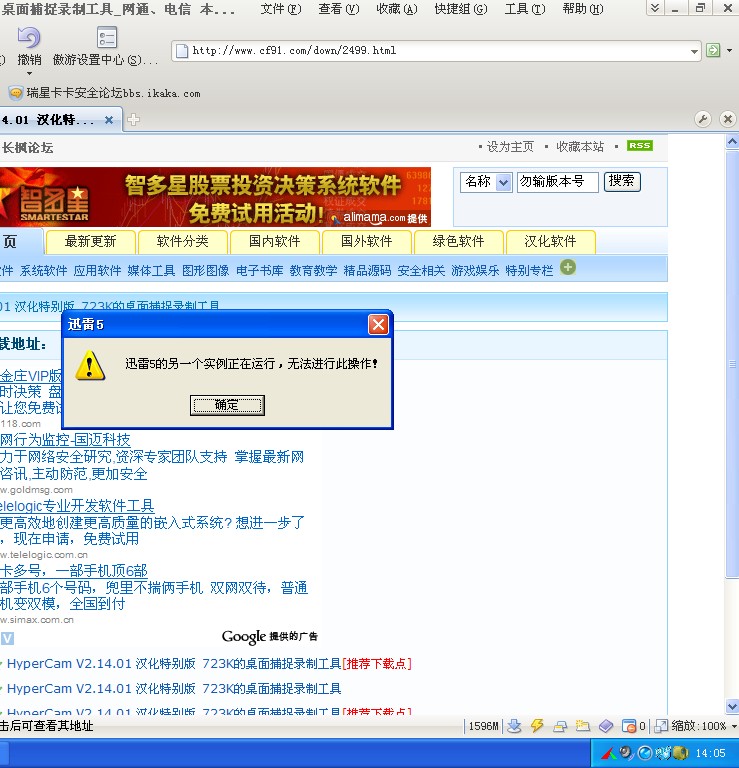Open the 收藏(A) menu

coord(397,9)
